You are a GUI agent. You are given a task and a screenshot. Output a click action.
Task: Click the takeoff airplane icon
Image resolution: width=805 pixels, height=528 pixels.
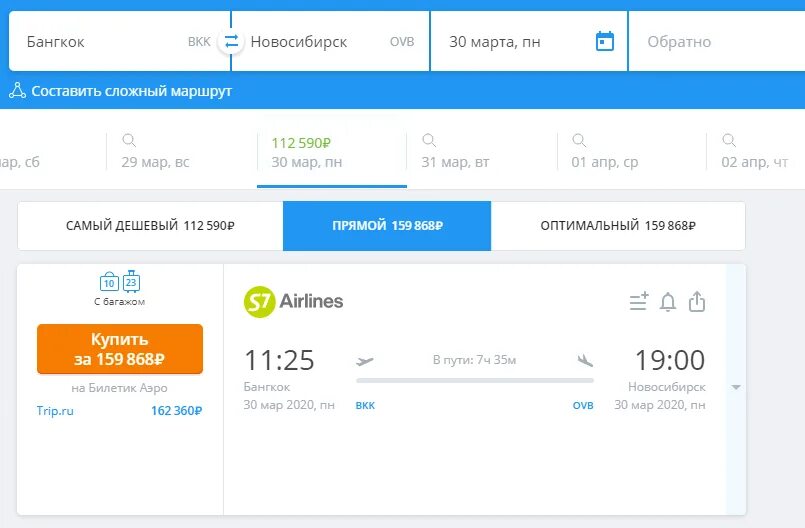(x=365, y=361)
